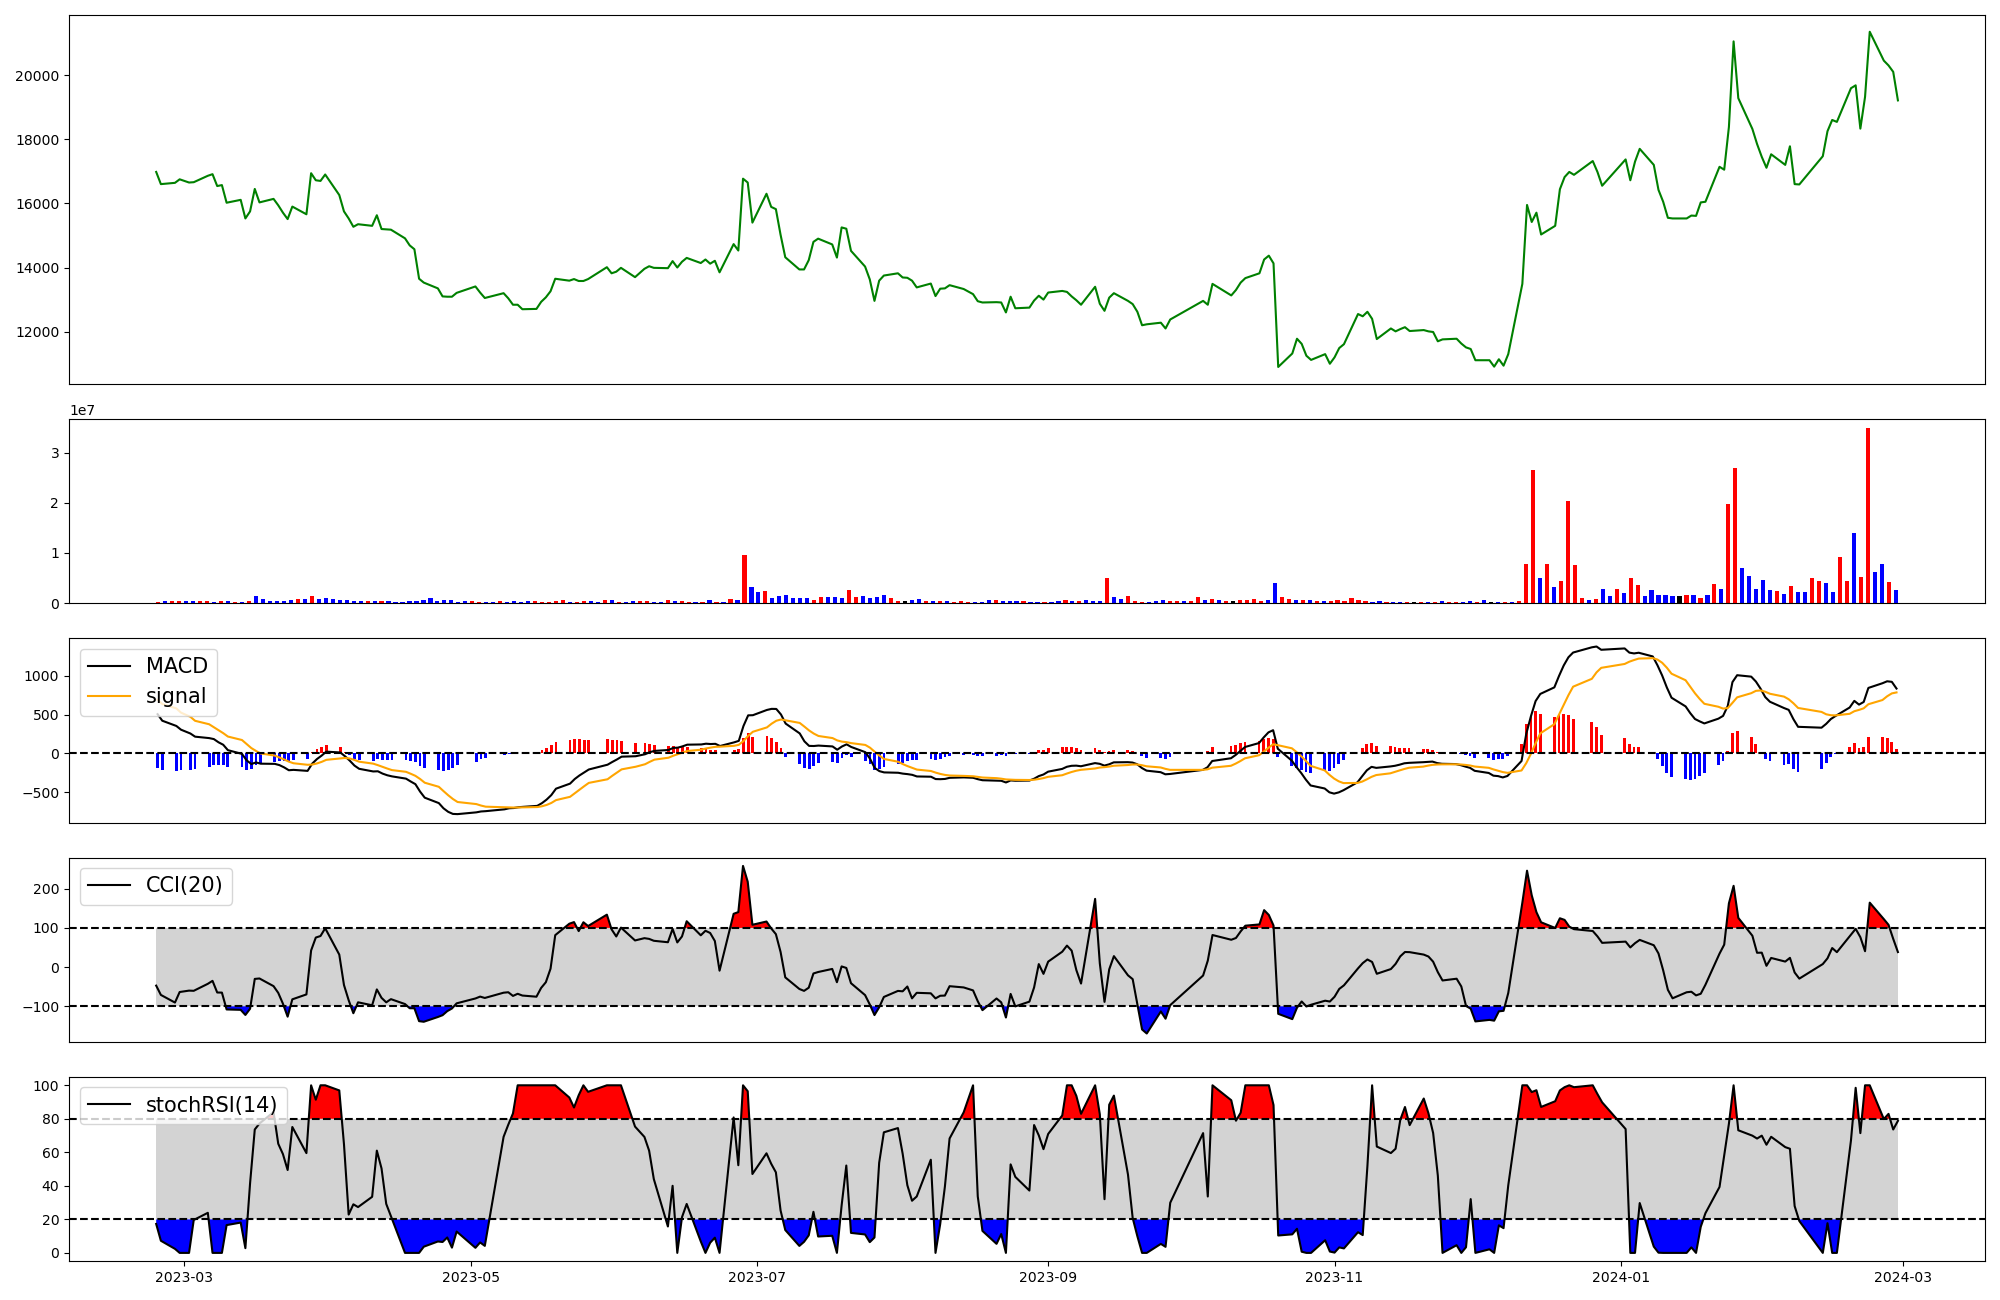Click the MACD legend label

[x=176, y=666]
